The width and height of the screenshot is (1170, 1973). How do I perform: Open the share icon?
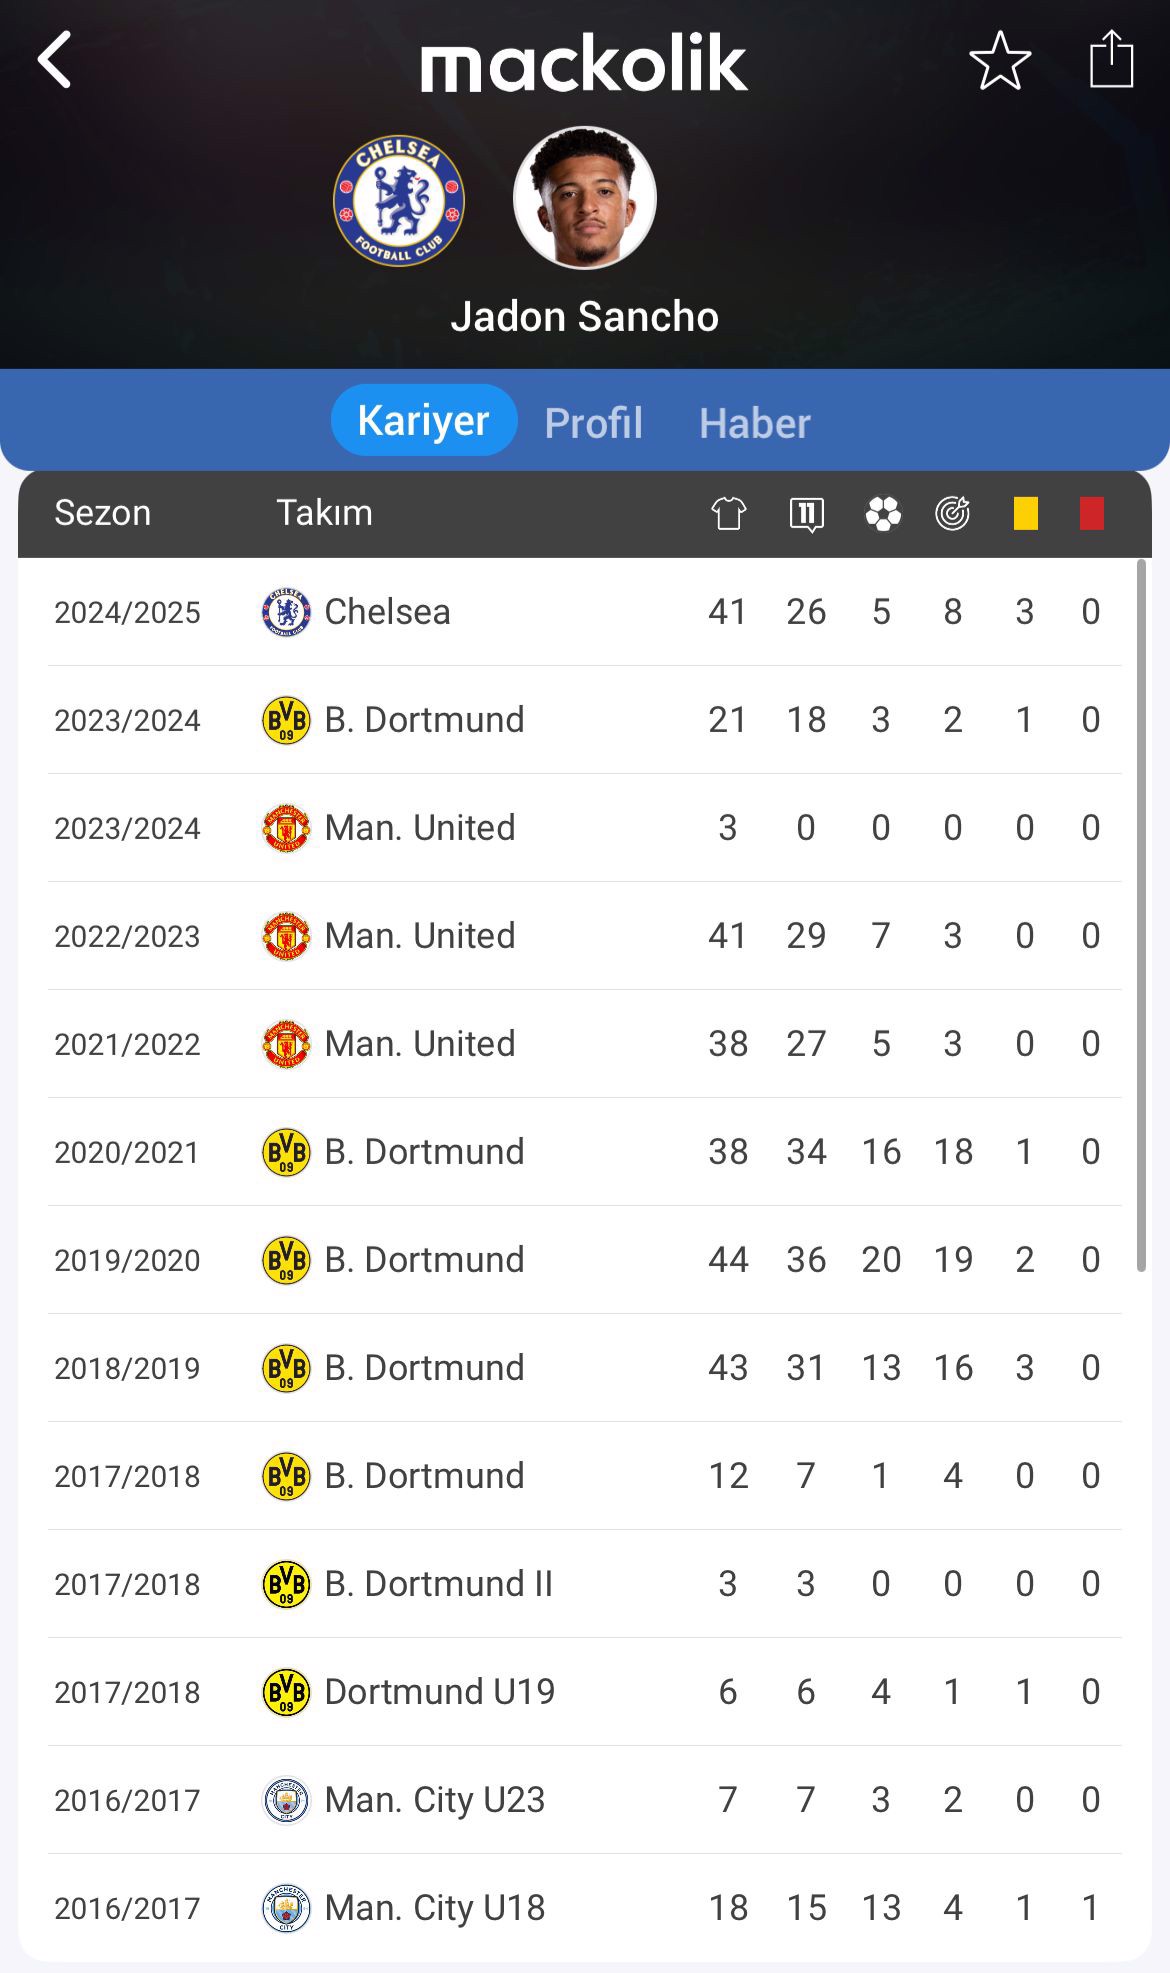(x=1111, y=59)
